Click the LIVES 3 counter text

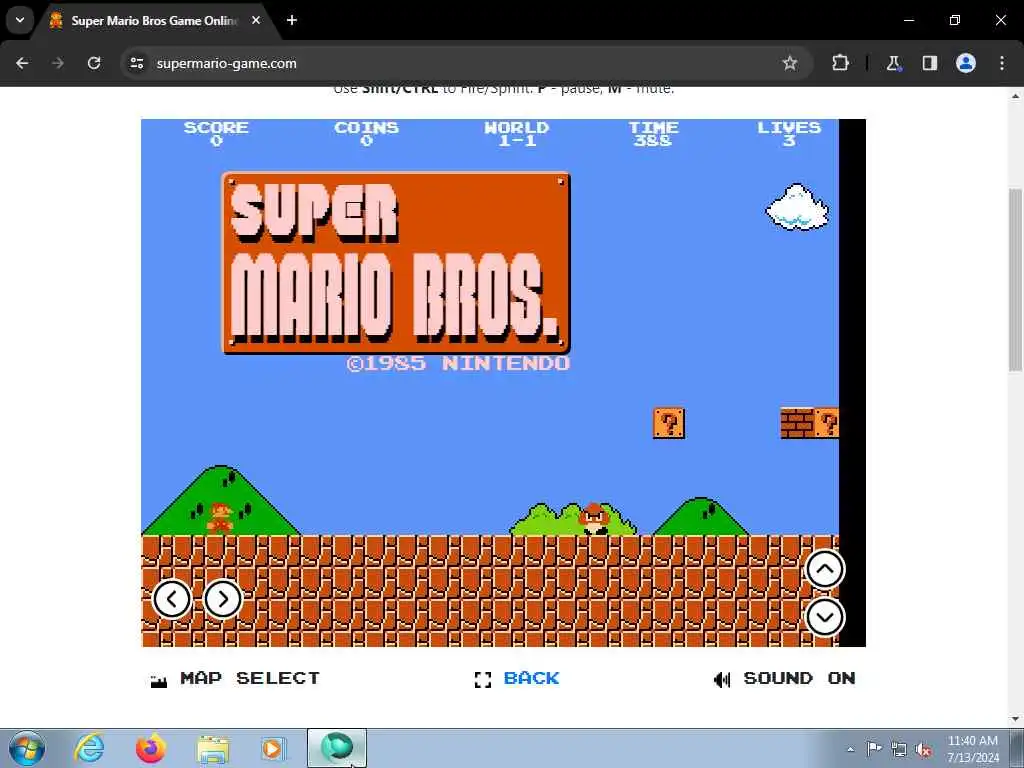(789, 133)
